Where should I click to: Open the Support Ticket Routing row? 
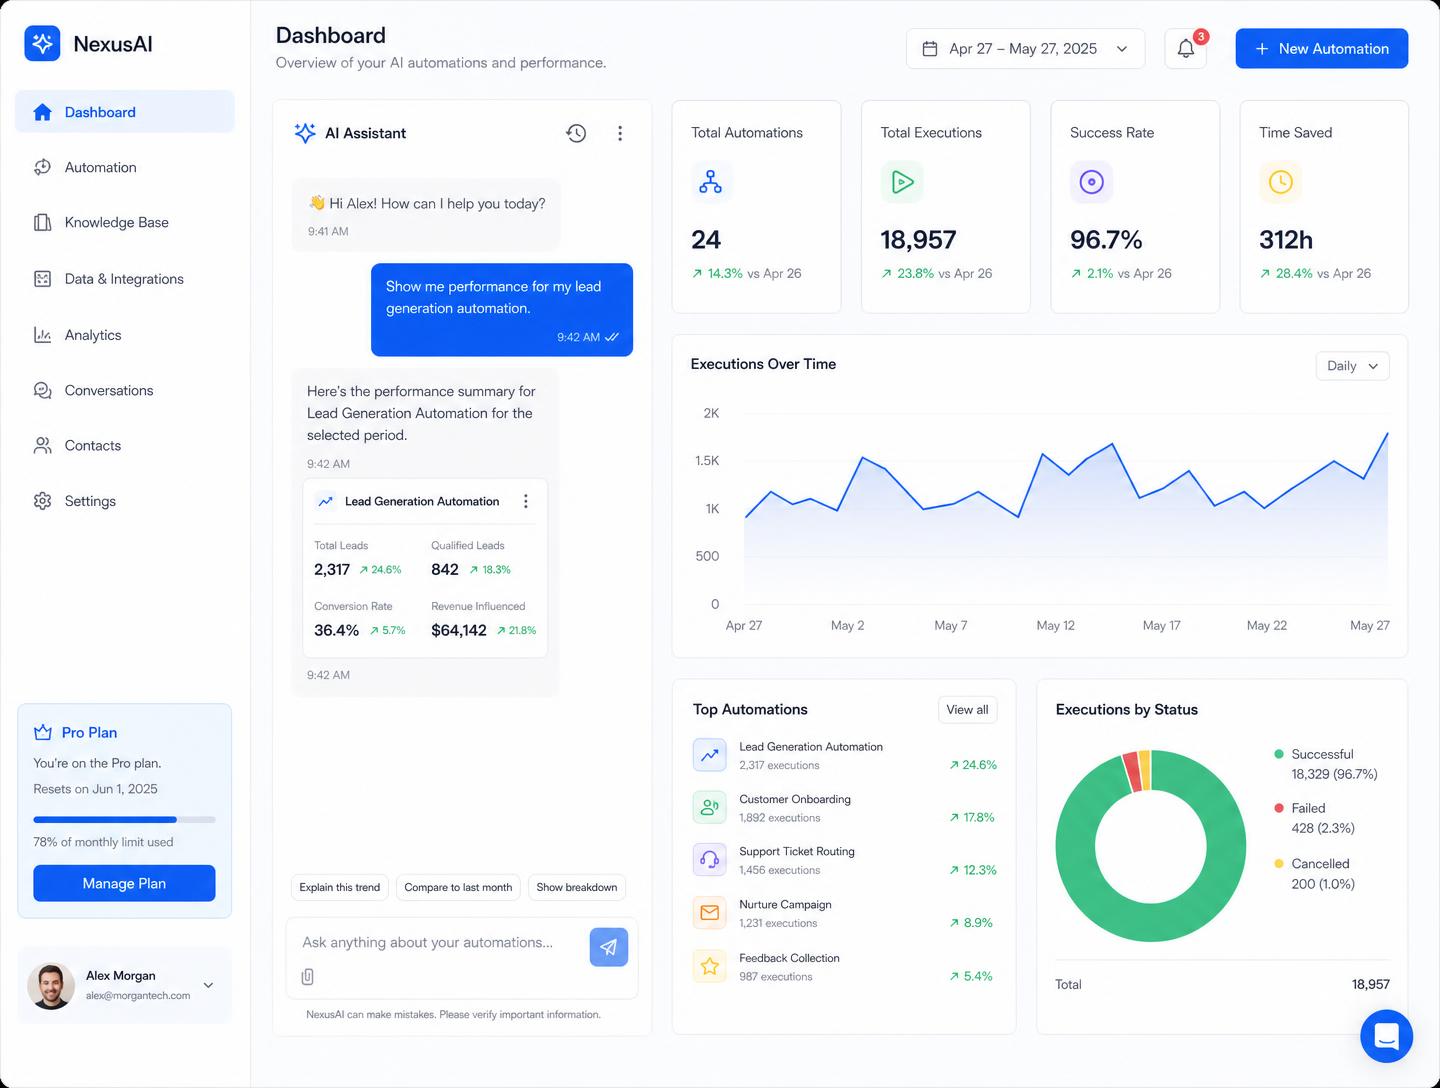[845, 860]
